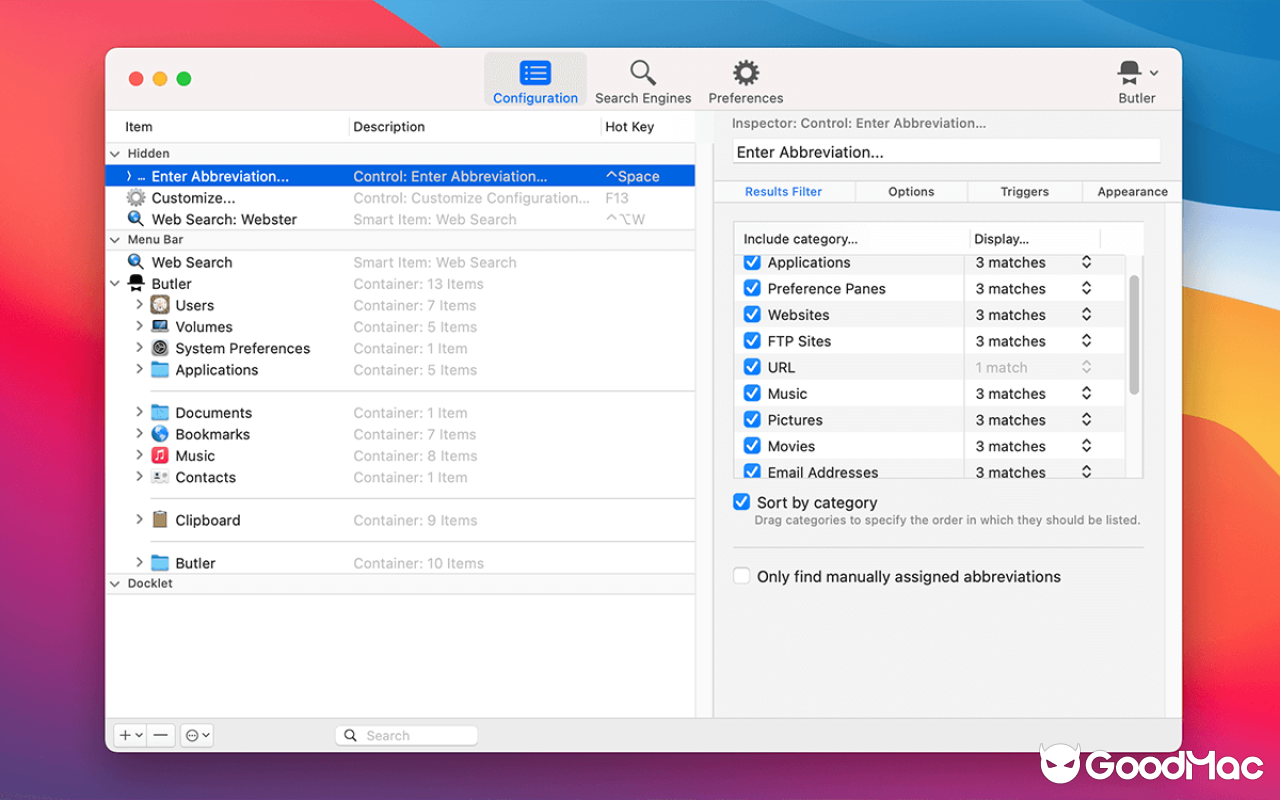Enable only manually assigned abbreviations

tap(741, 576)
